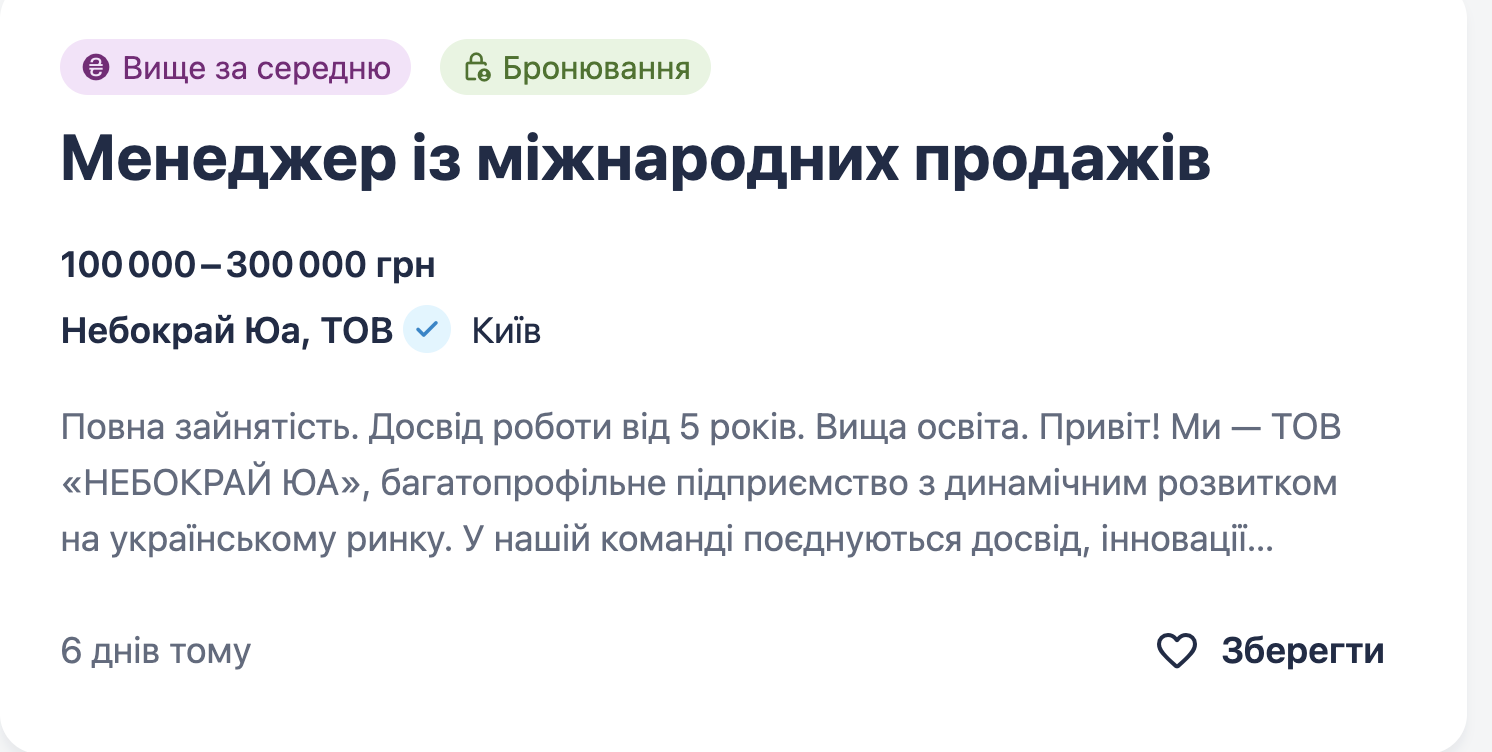
Task: Click the lock icon in the Бронювання badge
Action: pos(477,68)
